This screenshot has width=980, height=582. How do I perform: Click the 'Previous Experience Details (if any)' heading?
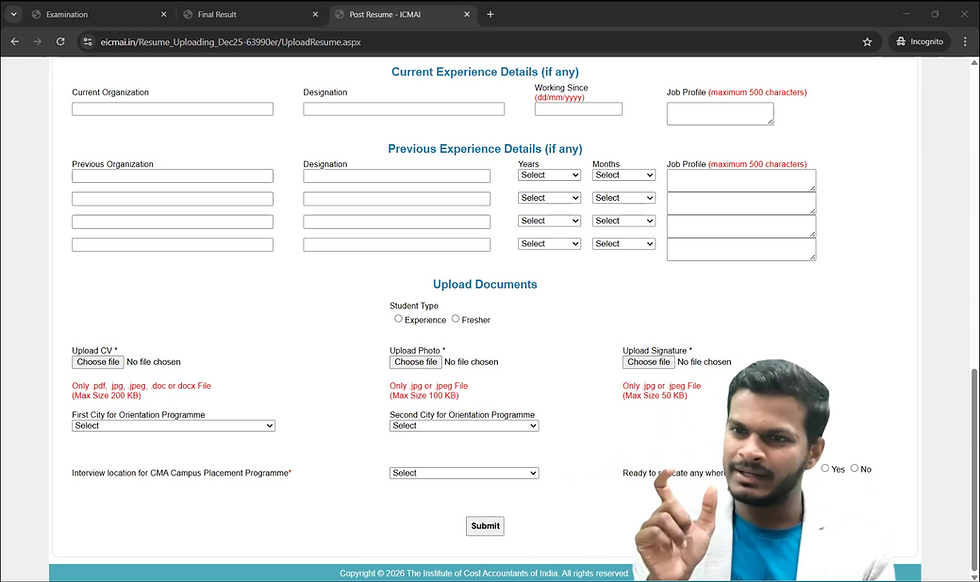(485, 149)
